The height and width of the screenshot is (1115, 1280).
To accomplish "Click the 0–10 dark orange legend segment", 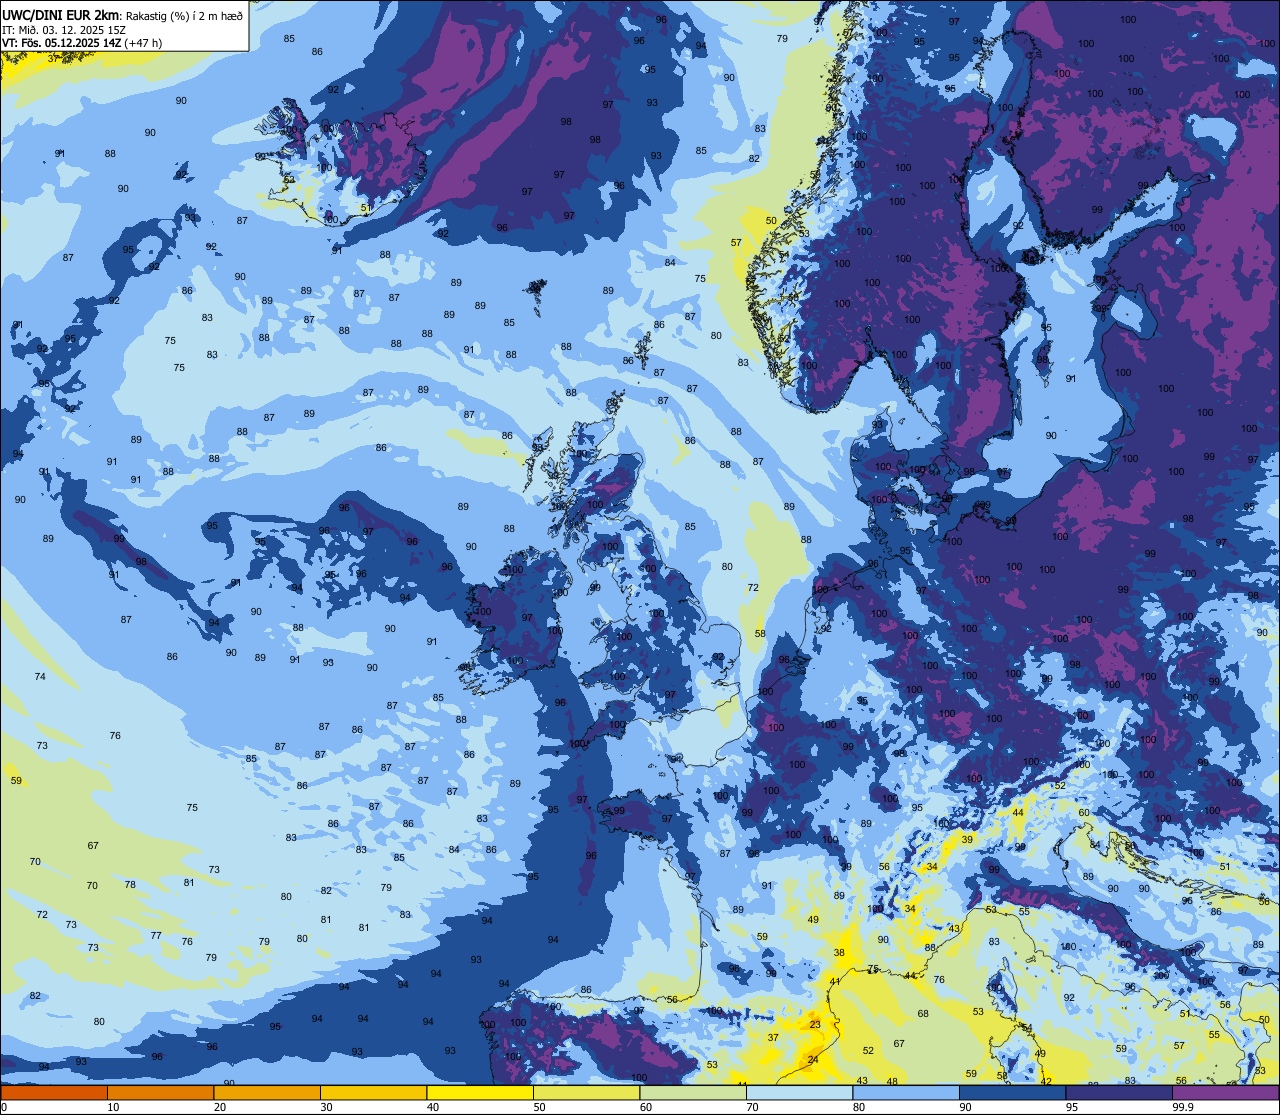I will click(x=54, y=1092).
